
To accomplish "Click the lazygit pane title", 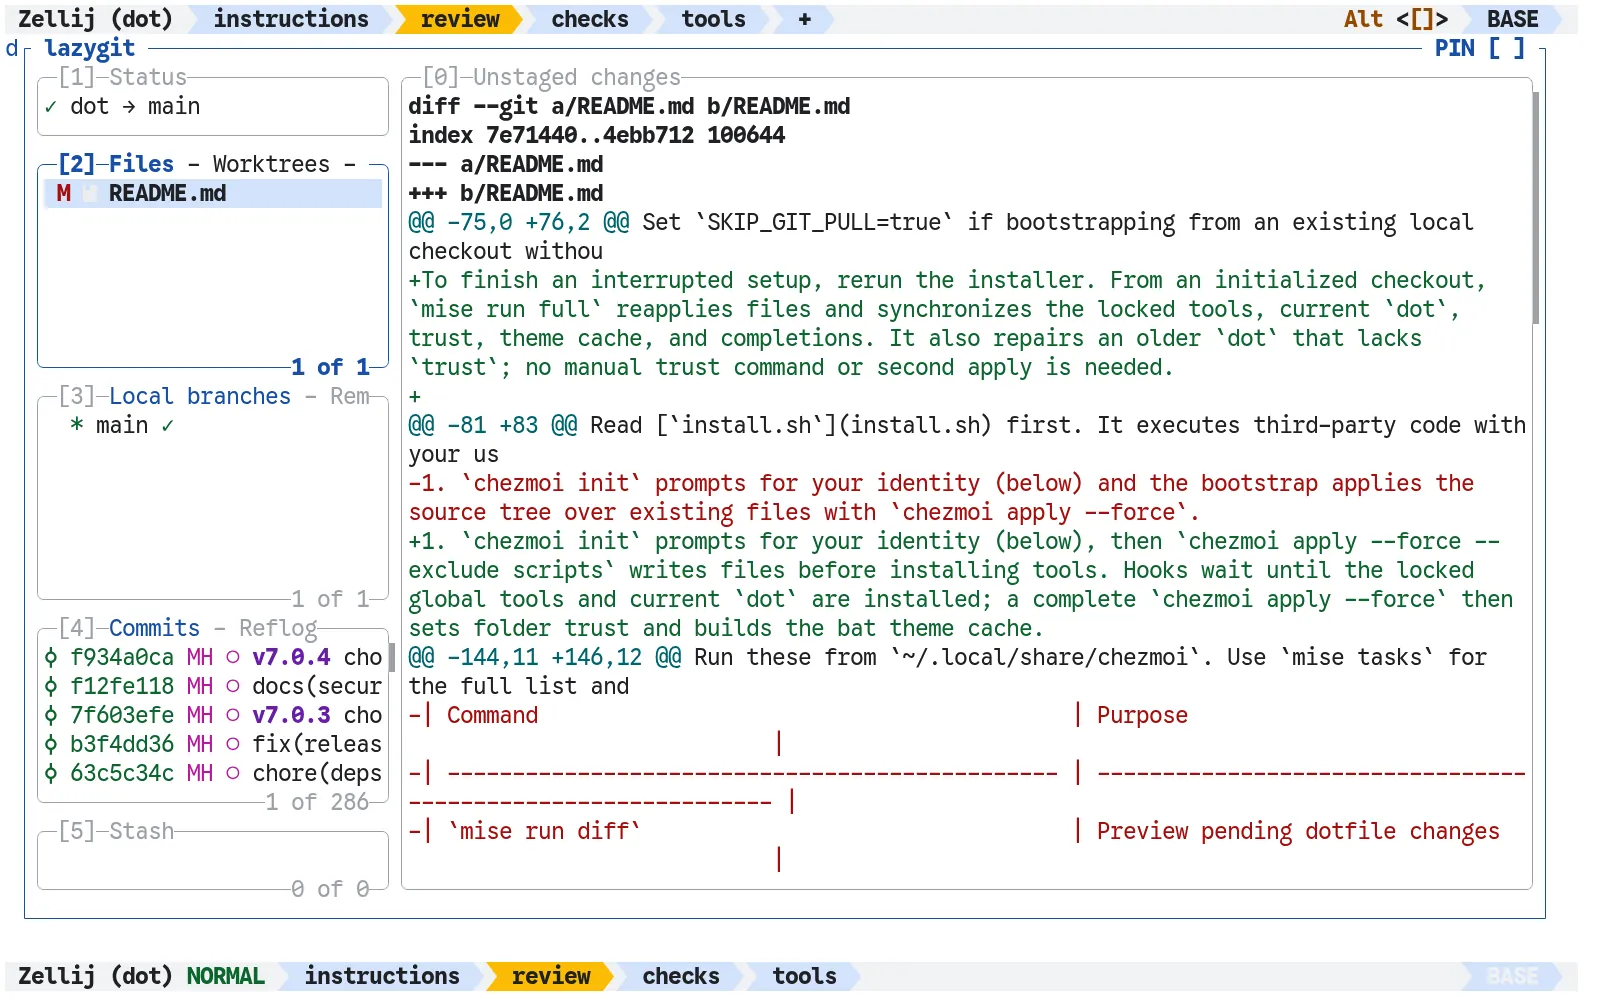I will click(89, 48).
